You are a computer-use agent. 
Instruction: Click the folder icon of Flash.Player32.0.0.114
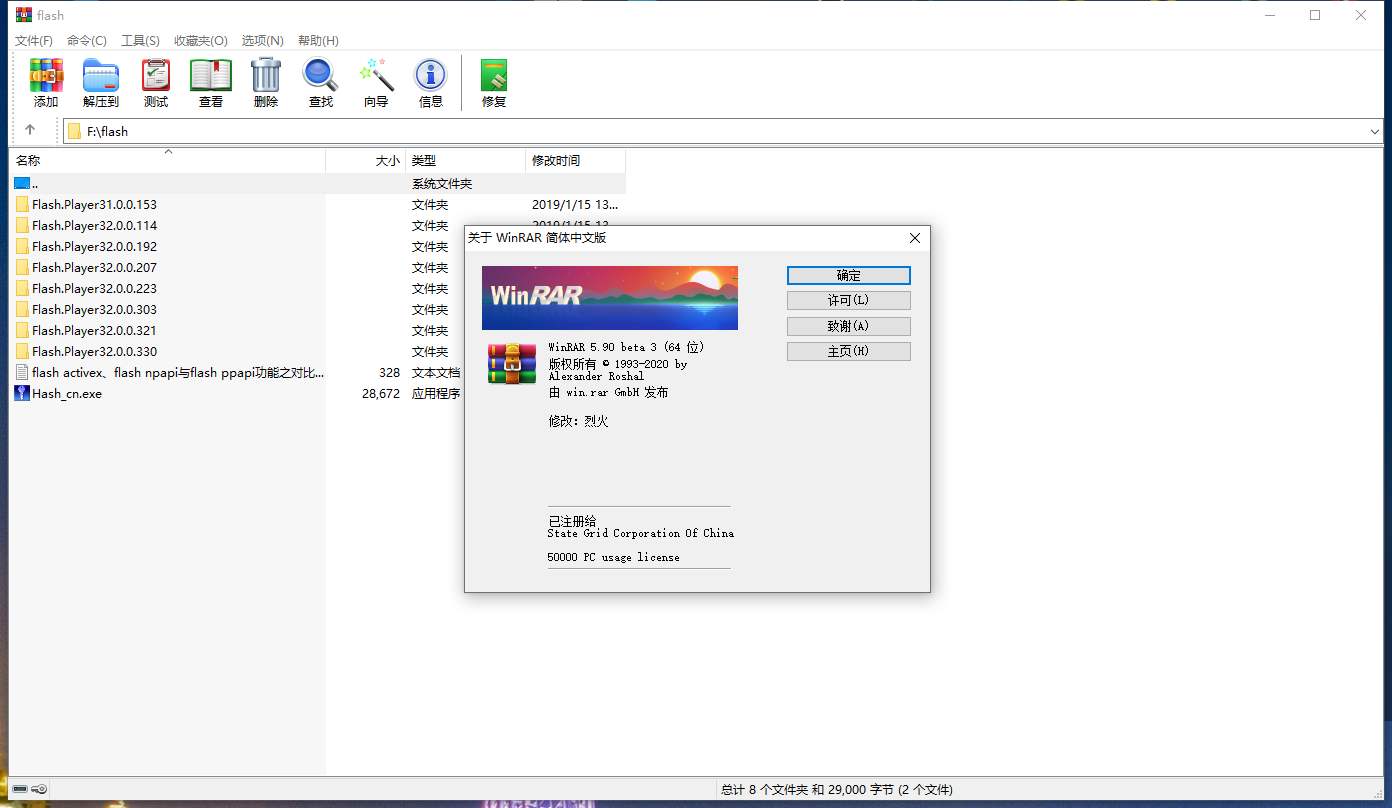point(22,225)
